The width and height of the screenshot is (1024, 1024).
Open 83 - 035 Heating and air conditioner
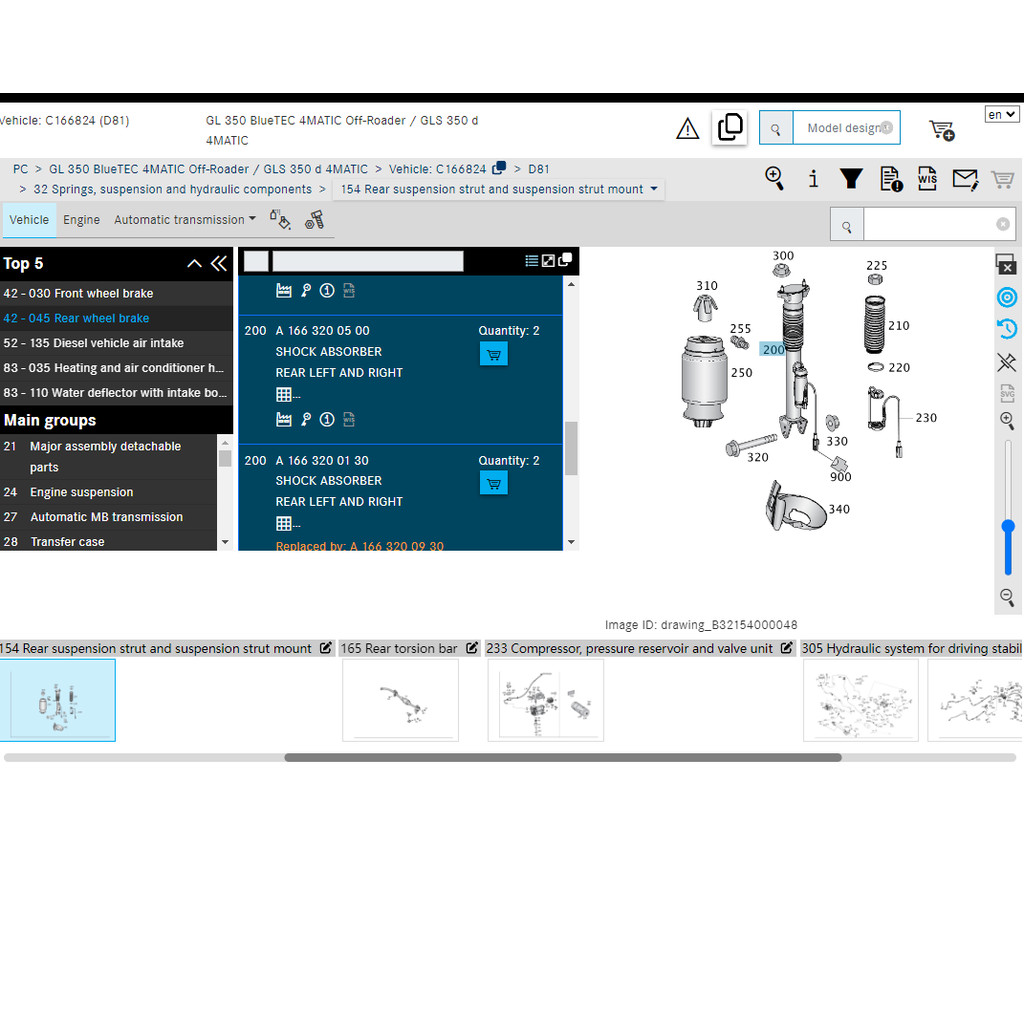click(x=116, y=368)
